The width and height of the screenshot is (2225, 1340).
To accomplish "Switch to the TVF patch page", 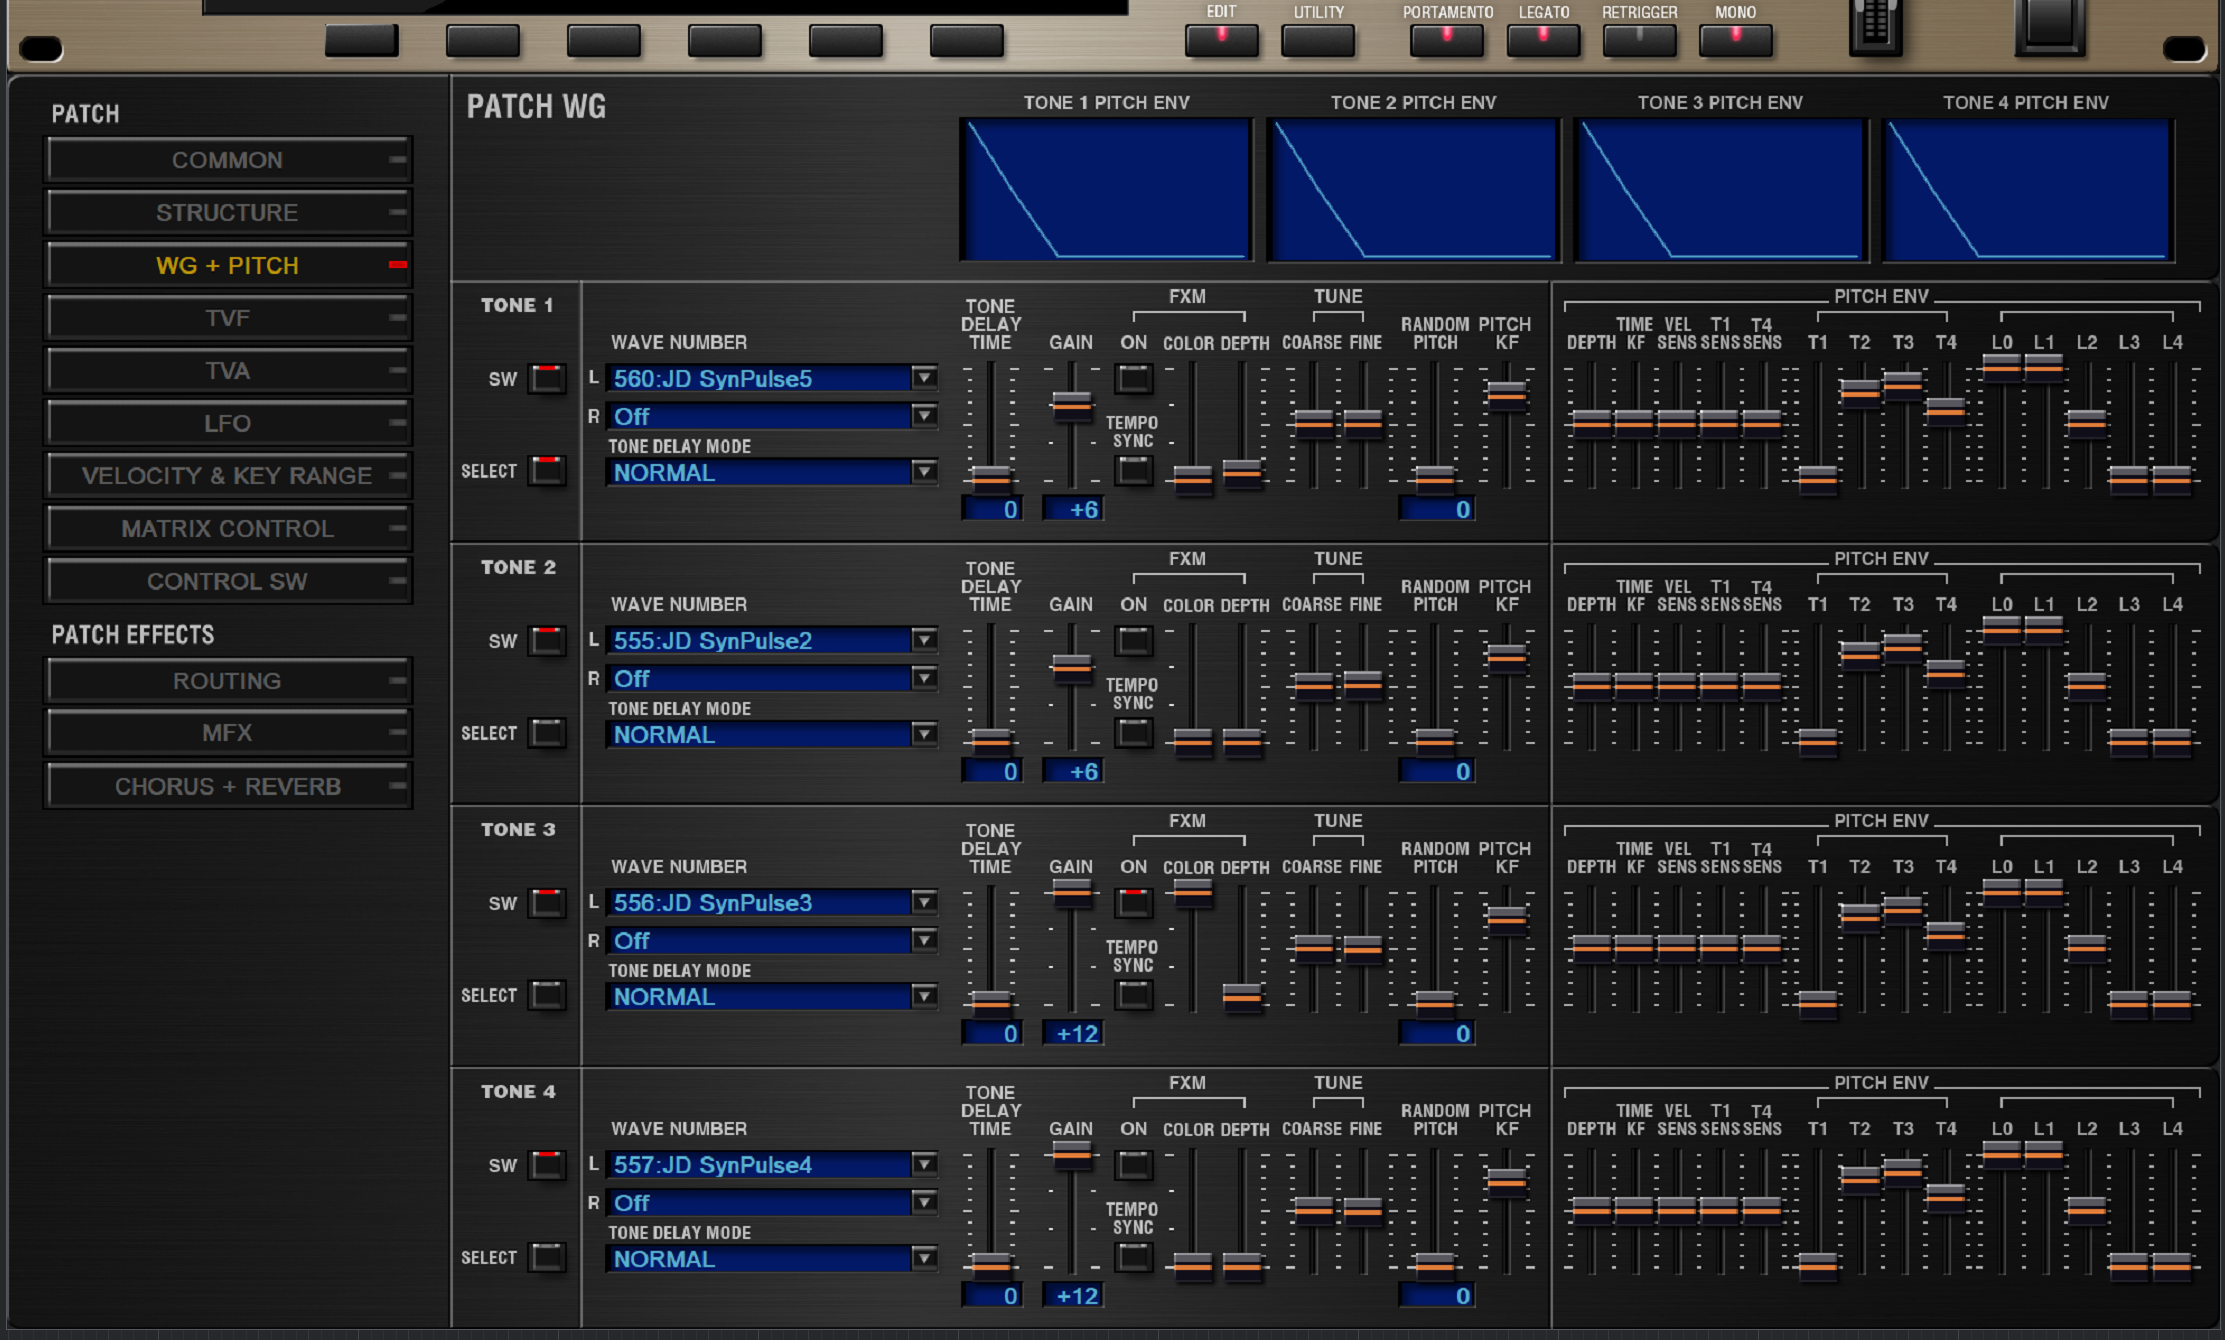I will coord(227,318).
